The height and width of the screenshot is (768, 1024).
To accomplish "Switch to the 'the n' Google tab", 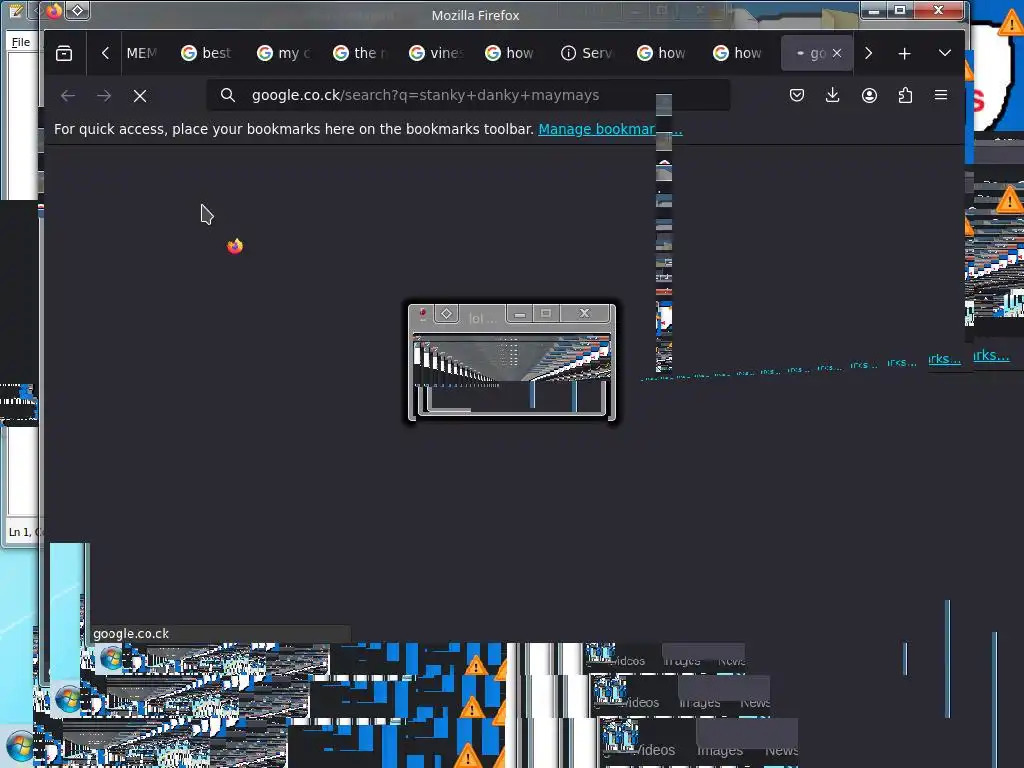I will (359, 53).
